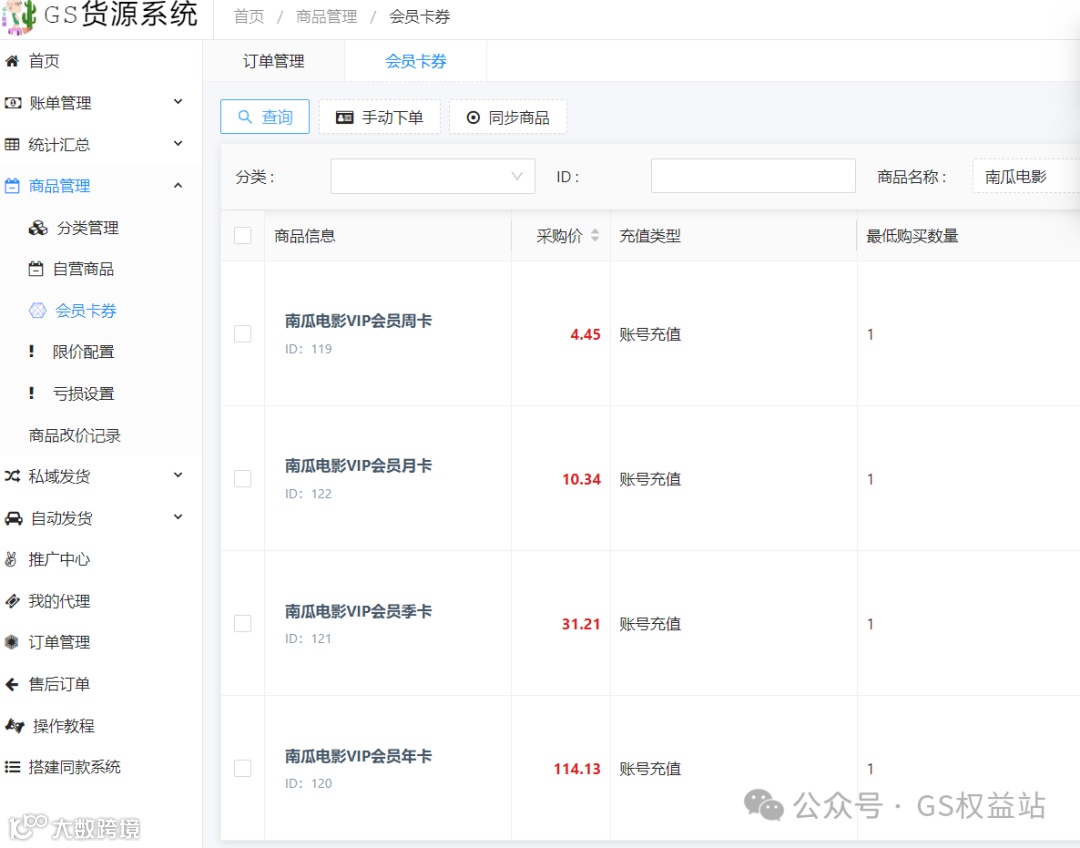
Task: Click the 商品信息 column header
Action: pyautogui.click(x=304, y=236)
